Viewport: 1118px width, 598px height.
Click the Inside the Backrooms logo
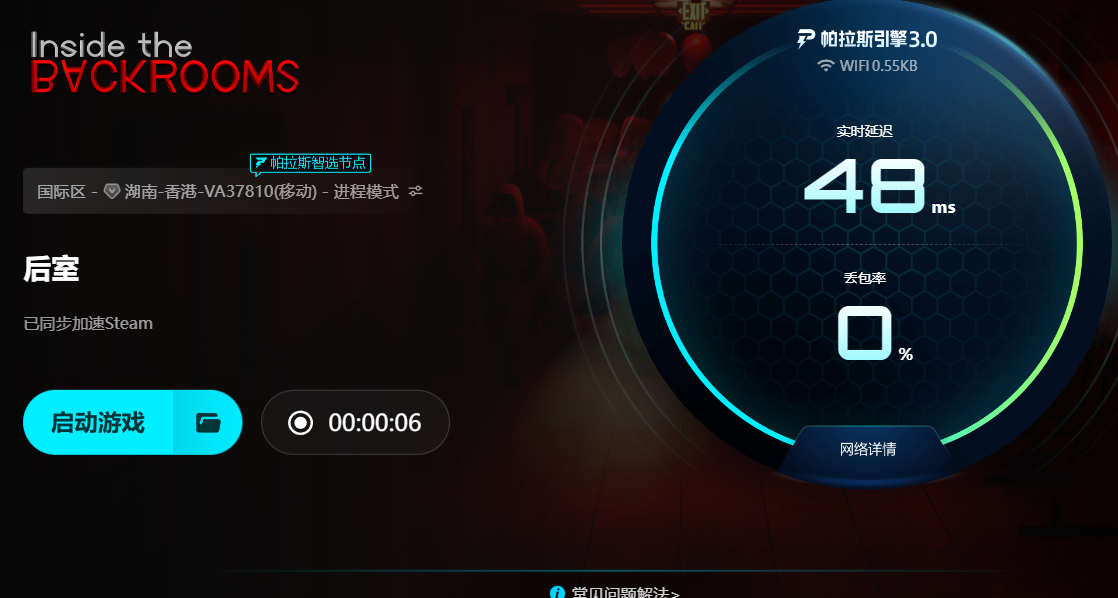(x=164, y=62)
